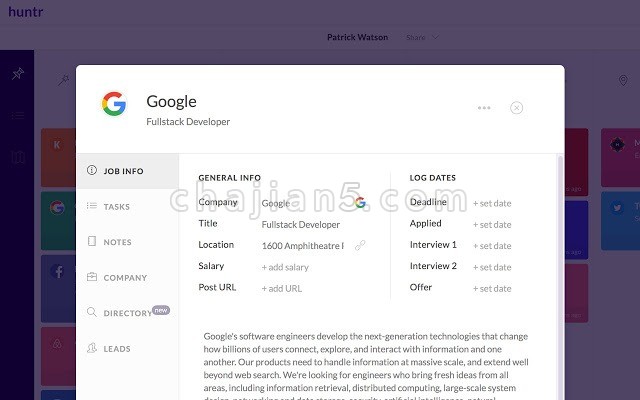Switch to the Tasks tab

pos(116,207)
